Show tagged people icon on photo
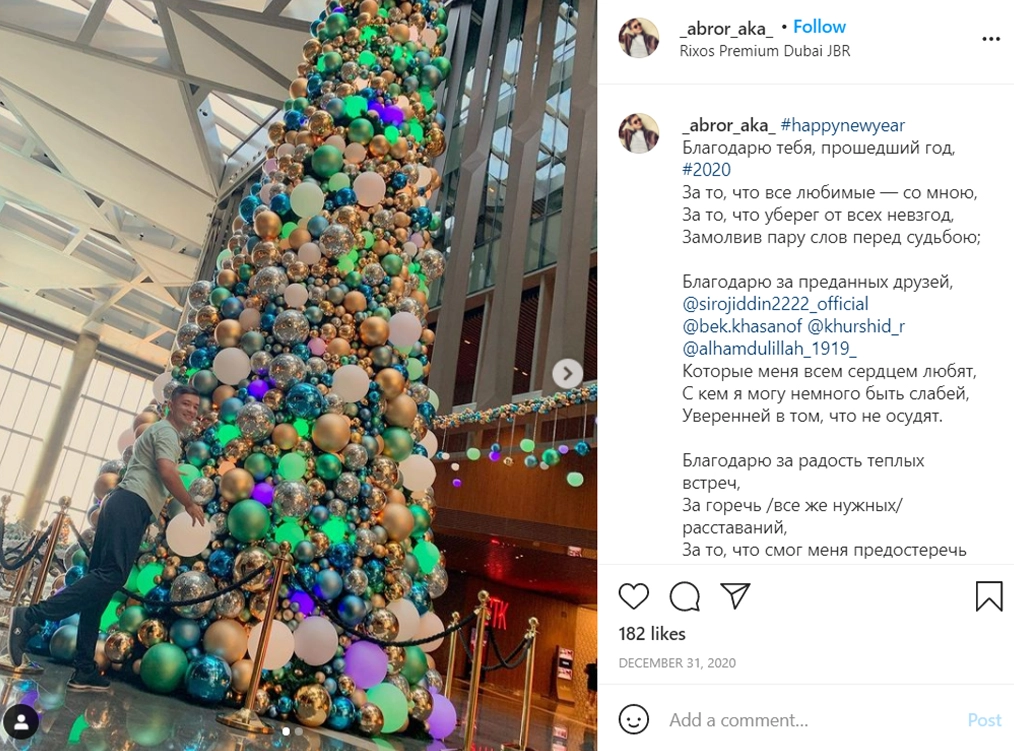This screenshot has height=751, width=1014. (x=21, y=722)
